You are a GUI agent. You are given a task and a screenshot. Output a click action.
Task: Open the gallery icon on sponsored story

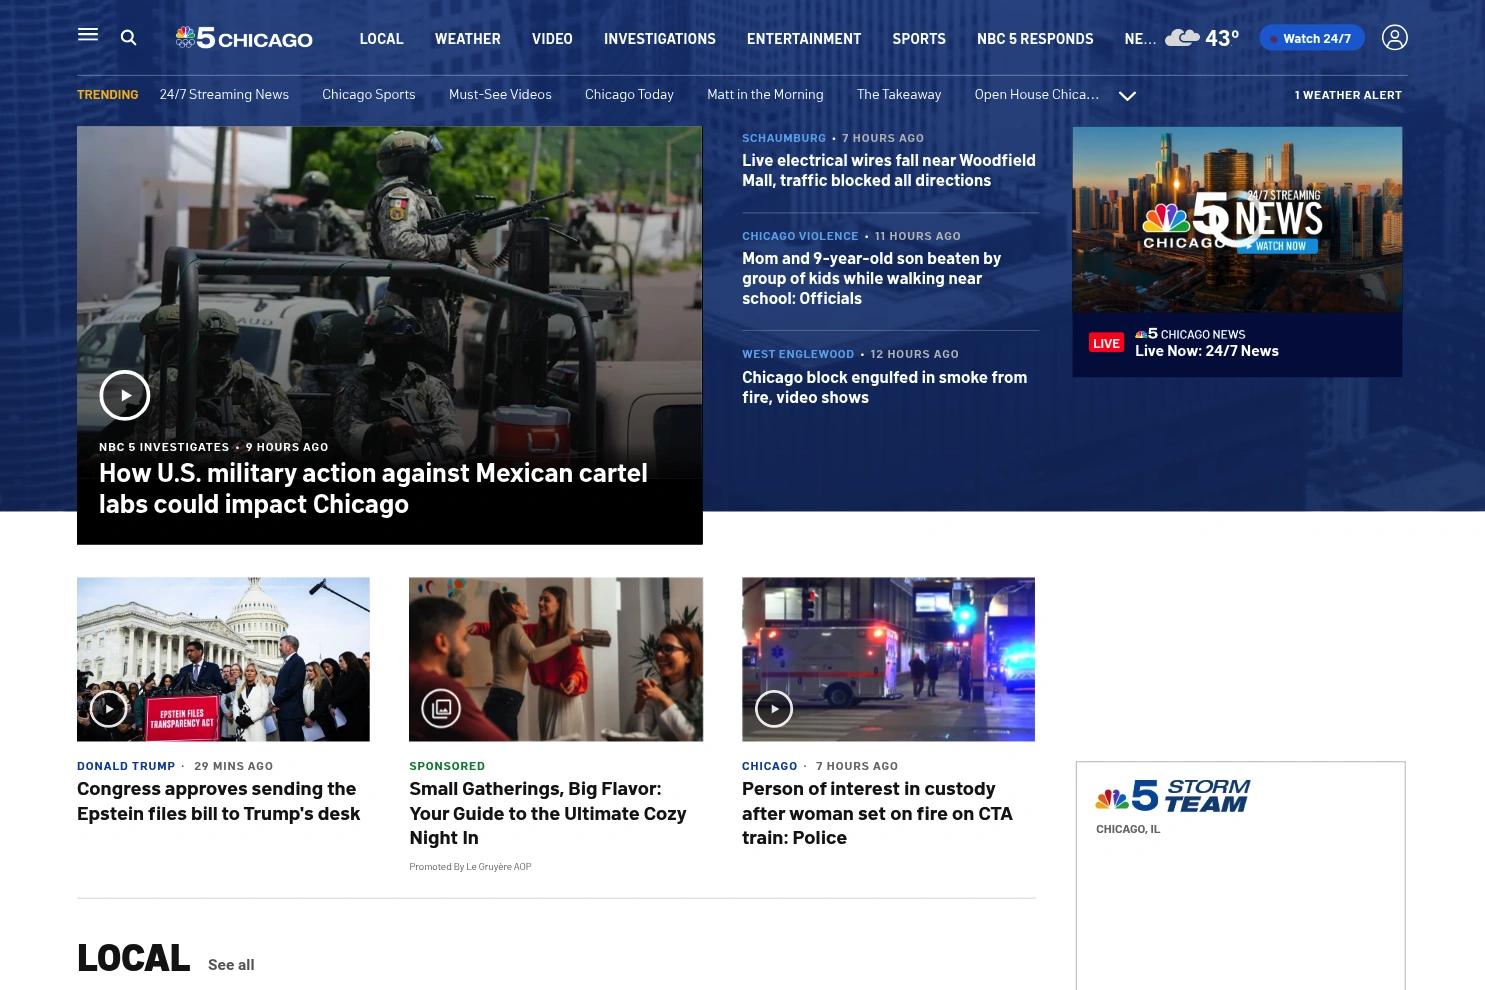[441, 709]
